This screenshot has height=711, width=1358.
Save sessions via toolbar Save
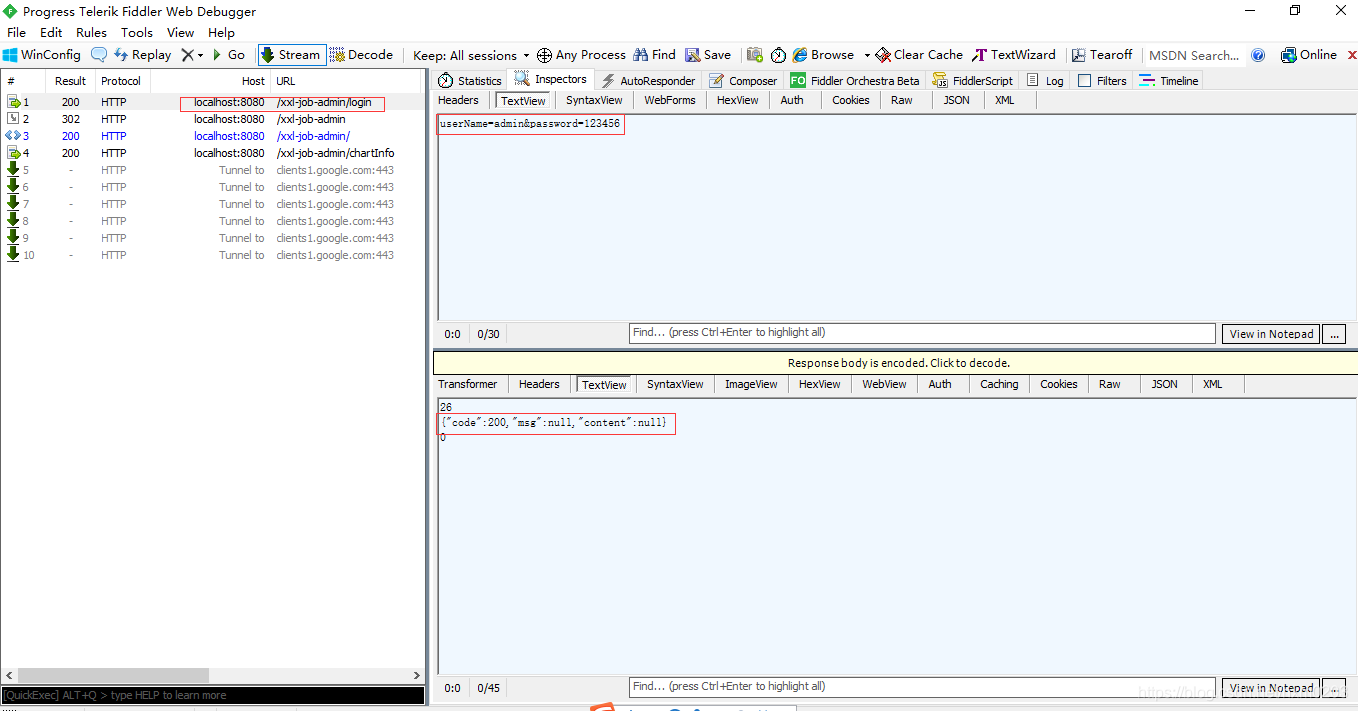click(708, 55)
